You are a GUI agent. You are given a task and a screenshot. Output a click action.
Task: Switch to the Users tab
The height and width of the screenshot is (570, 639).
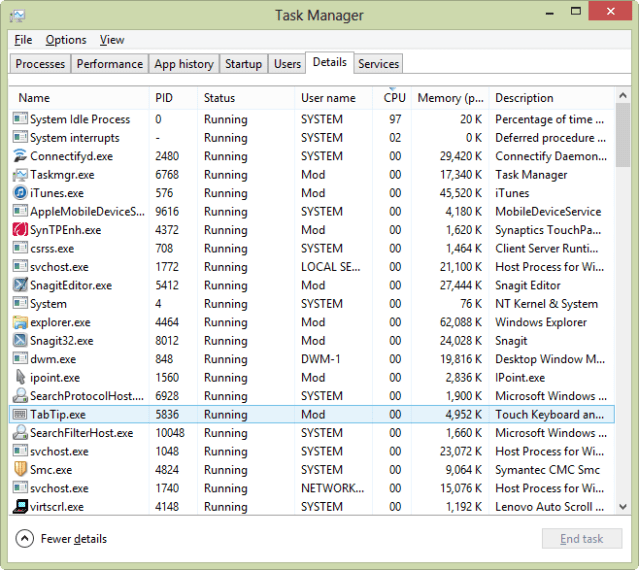(x=287, y=64)
